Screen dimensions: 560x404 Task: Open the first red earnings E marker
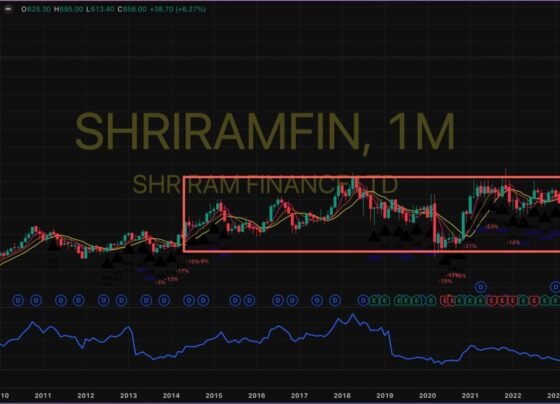coord(445,301)
